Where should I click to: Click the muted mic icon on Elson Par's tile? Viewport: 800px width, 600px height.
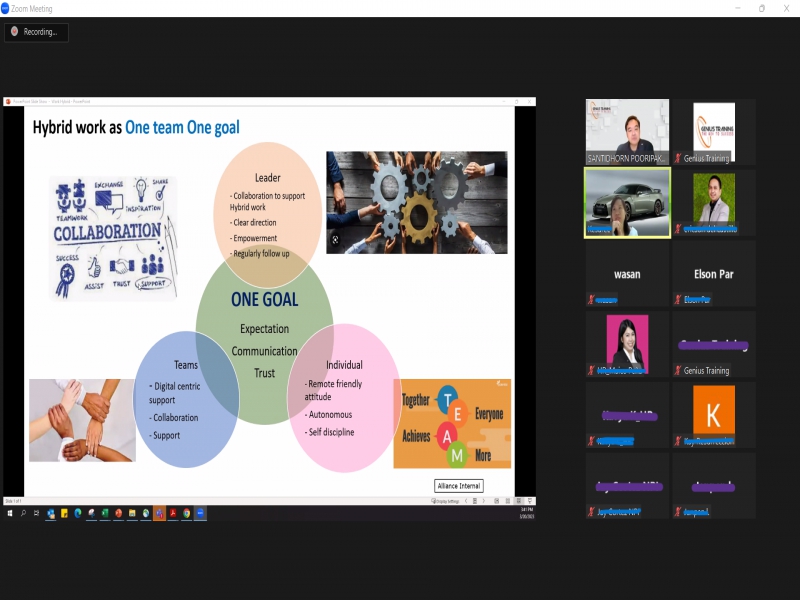[678, 299]
